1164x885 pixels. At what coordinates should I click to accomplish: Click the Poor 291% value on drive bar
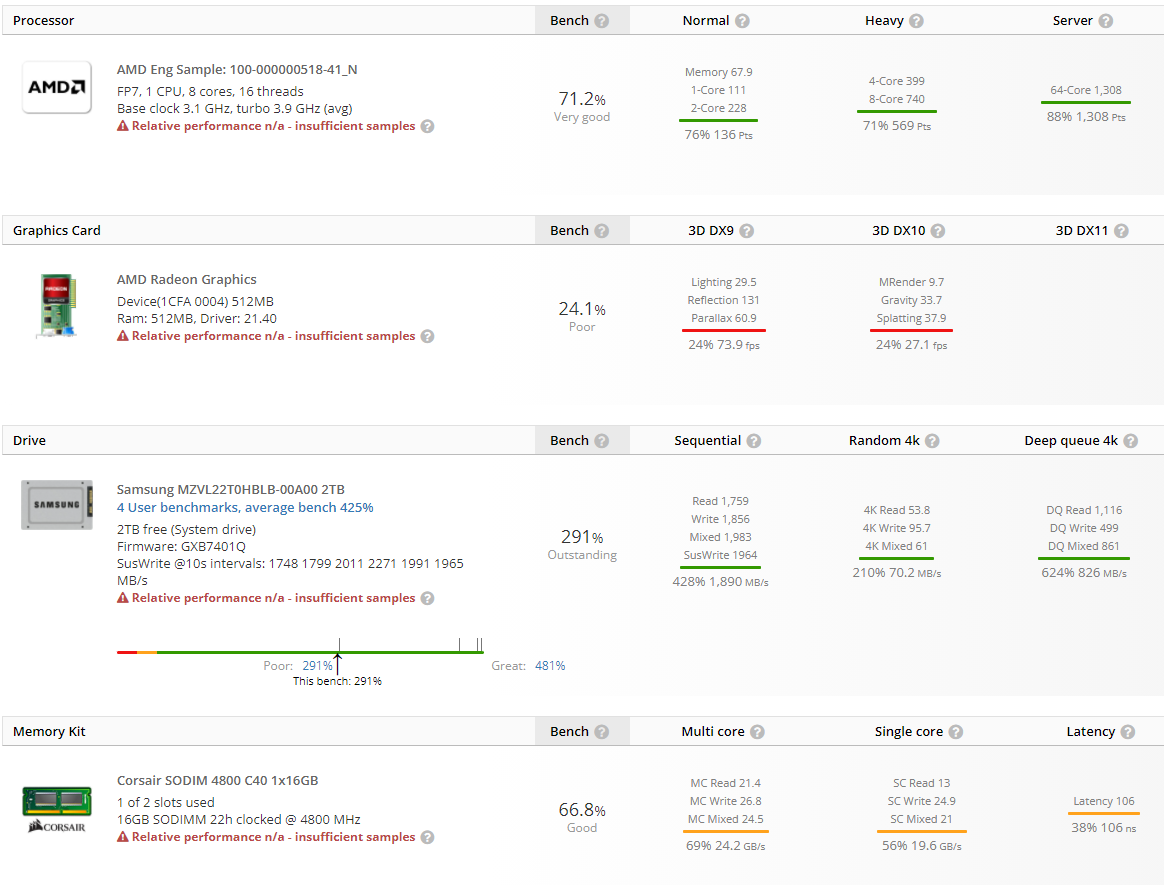pos(317,665)
